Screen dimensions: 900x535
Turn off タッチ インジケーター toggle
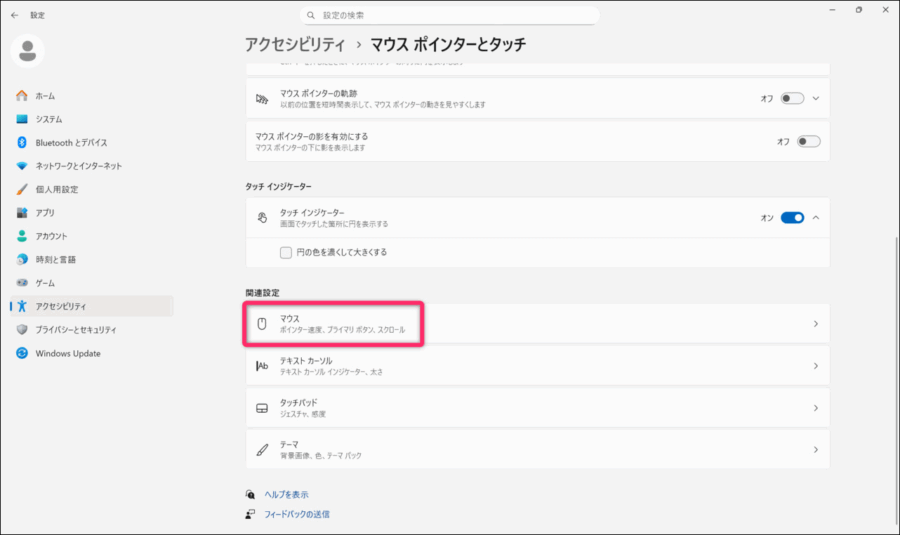[792, 218]
